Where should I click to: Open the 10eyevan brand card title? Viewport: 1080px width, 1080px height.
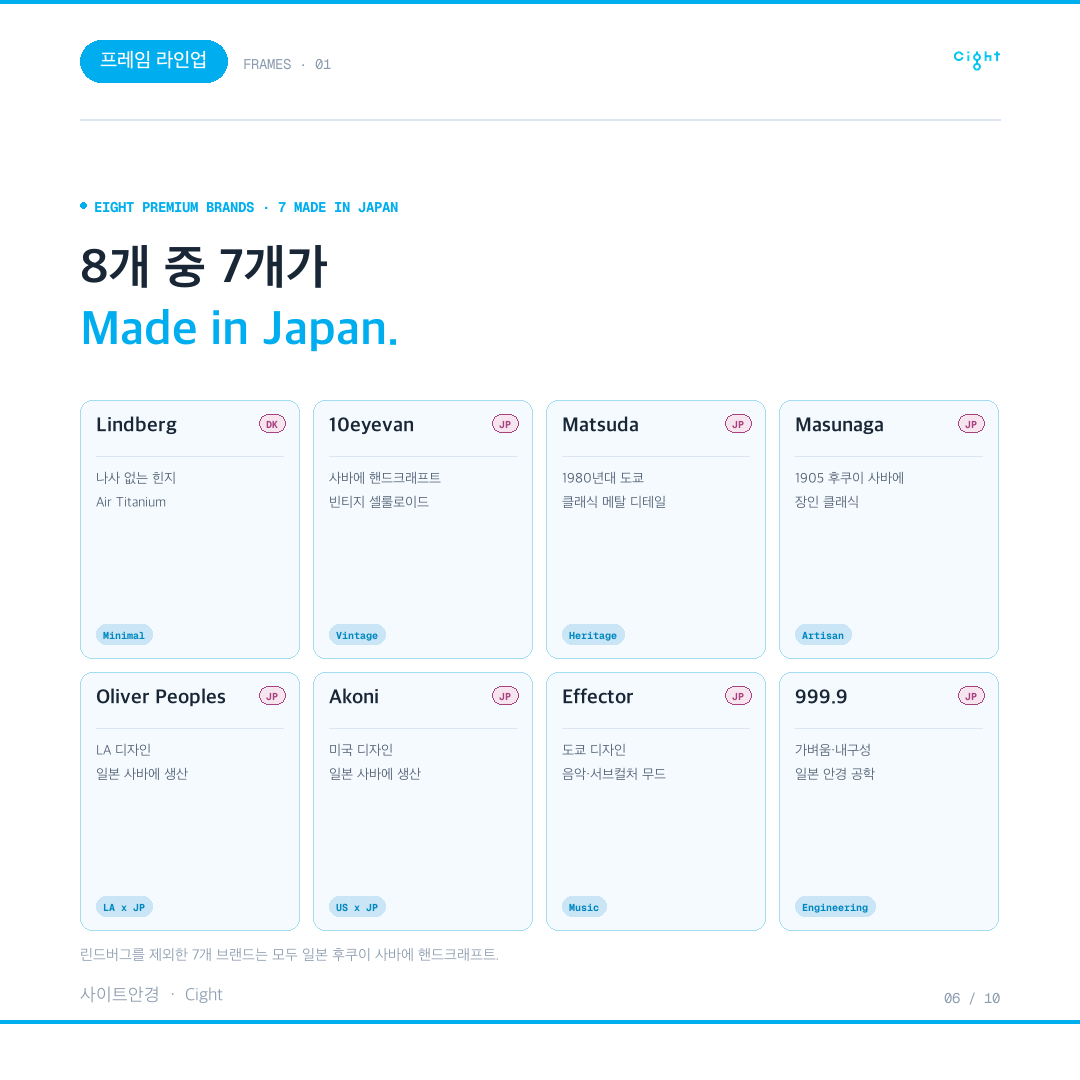[x=371, y=425]
